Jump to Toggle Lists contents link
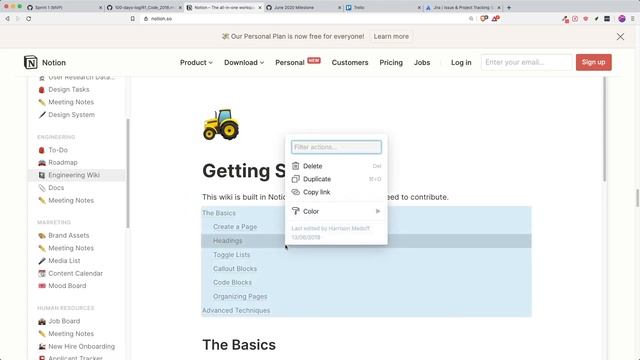 click(231, 255)
